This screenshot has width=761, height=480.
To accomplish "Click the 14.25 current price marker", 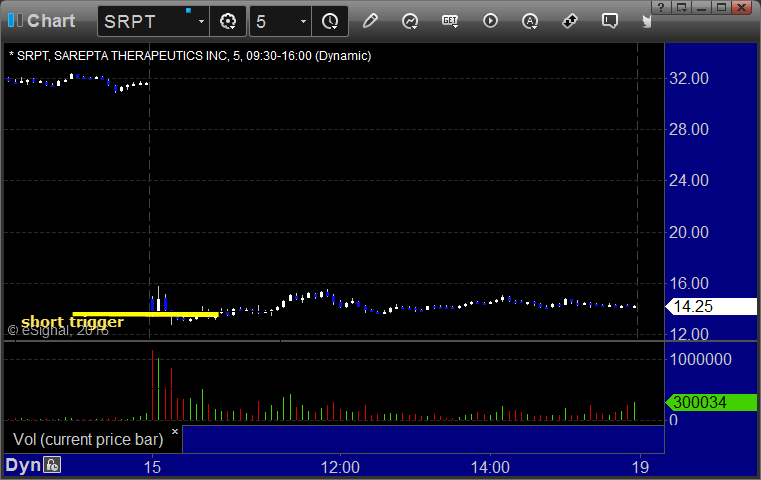I will 711,306.
